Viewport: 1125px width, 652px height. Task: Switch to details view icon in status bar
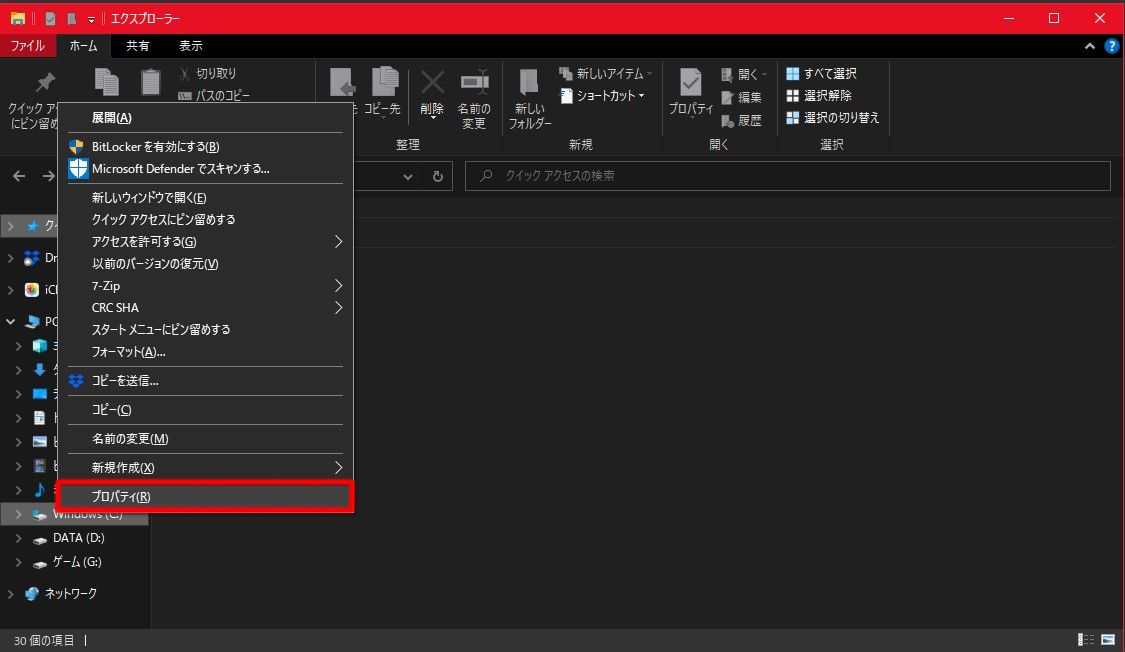click(1086, 640)
